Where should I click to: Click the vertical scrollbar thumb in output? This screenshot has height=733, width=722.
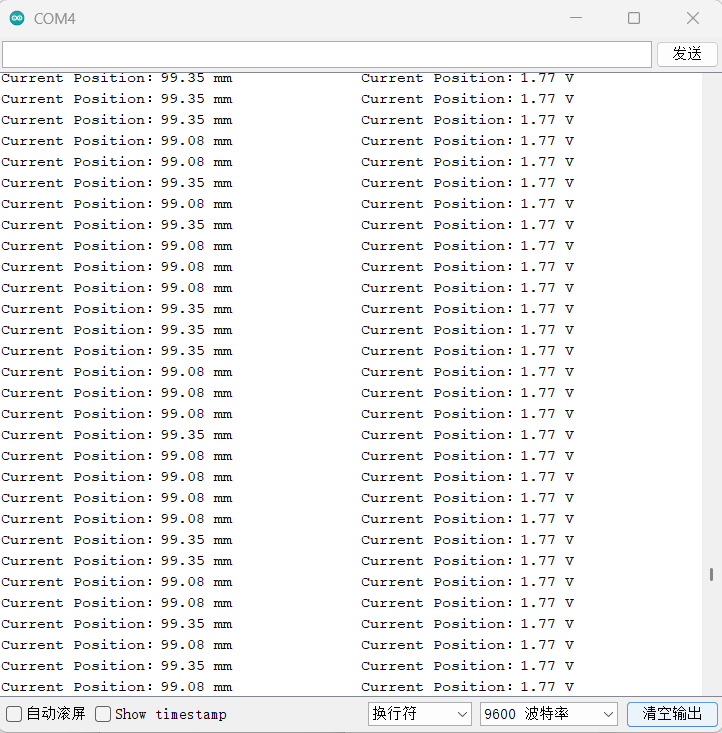pyautogui.click(x=711, y=574)
